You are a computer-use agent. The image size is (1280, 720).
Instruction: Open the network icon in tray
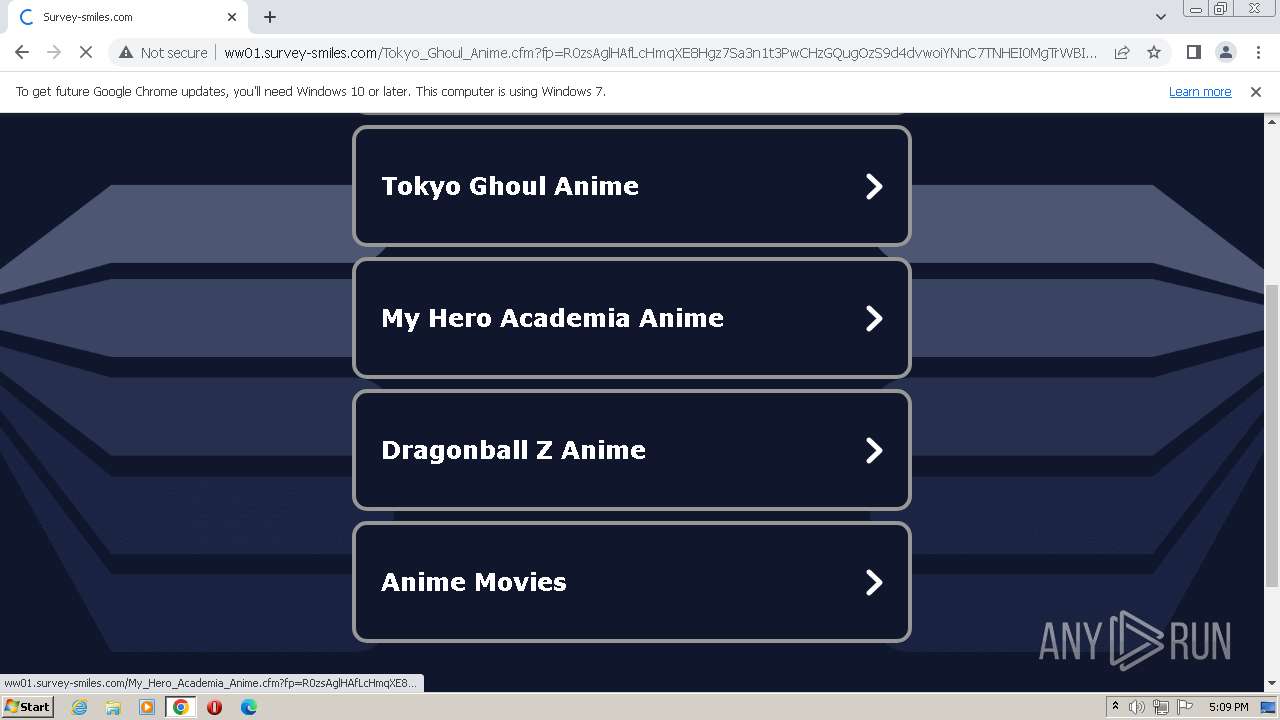[1161, 707]
